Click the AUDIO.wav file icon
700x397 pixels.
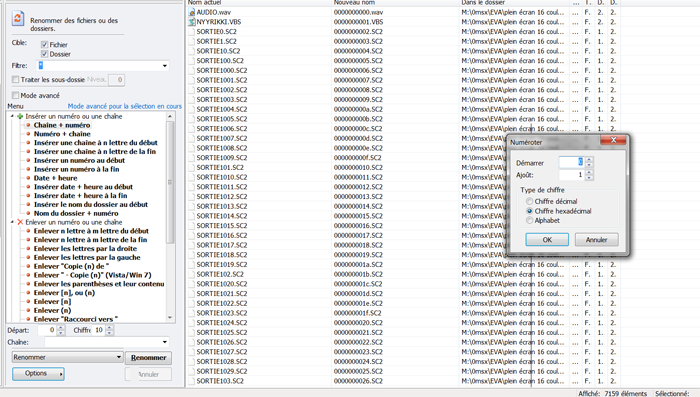click(x=192, y=13)
